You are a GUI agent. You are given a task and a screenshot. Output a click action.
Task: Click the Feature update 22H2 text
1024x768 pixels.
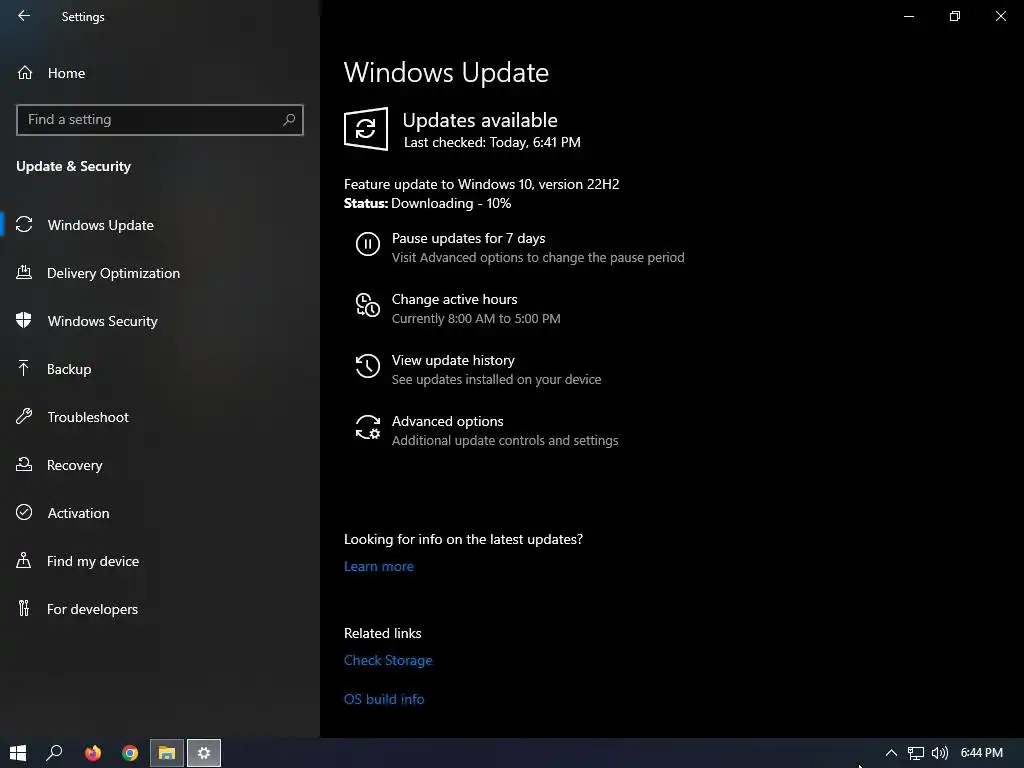pos(481,184)
